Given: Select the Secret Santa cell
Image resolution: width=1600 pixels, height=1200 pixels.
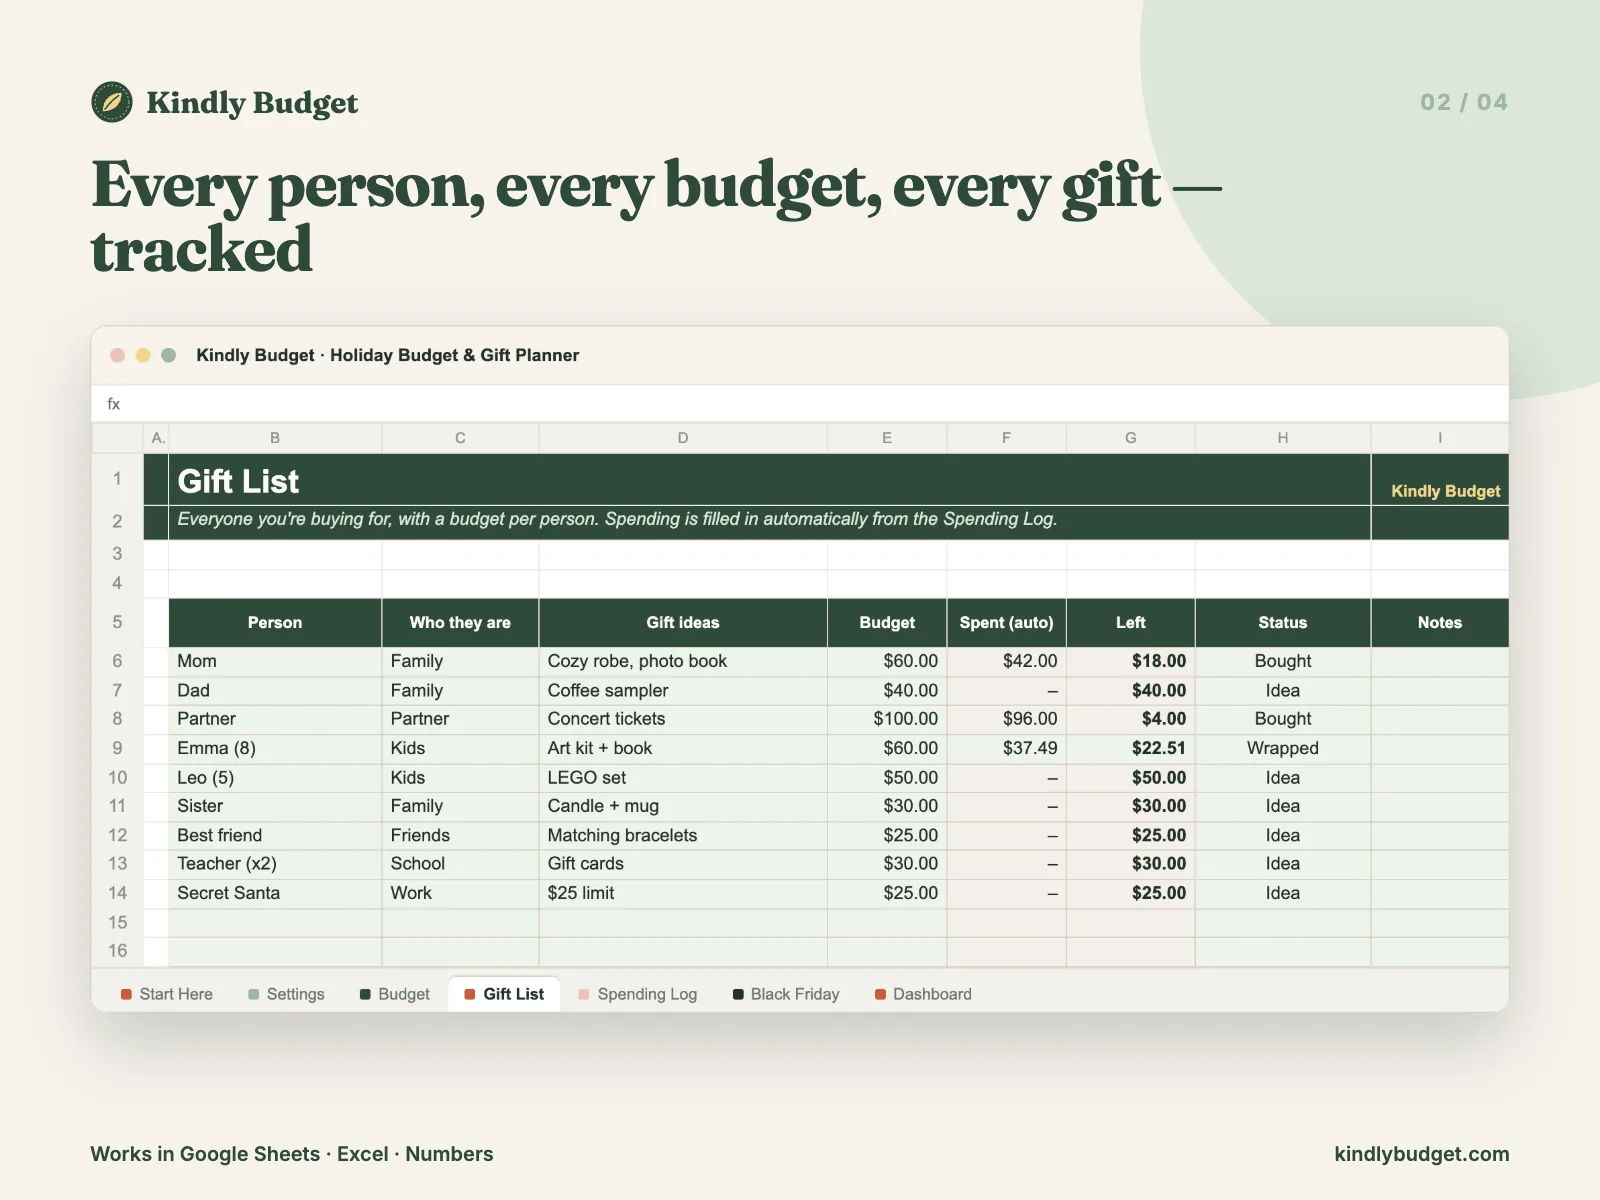Looking at the screenshot, I should (x=275, y=893).
